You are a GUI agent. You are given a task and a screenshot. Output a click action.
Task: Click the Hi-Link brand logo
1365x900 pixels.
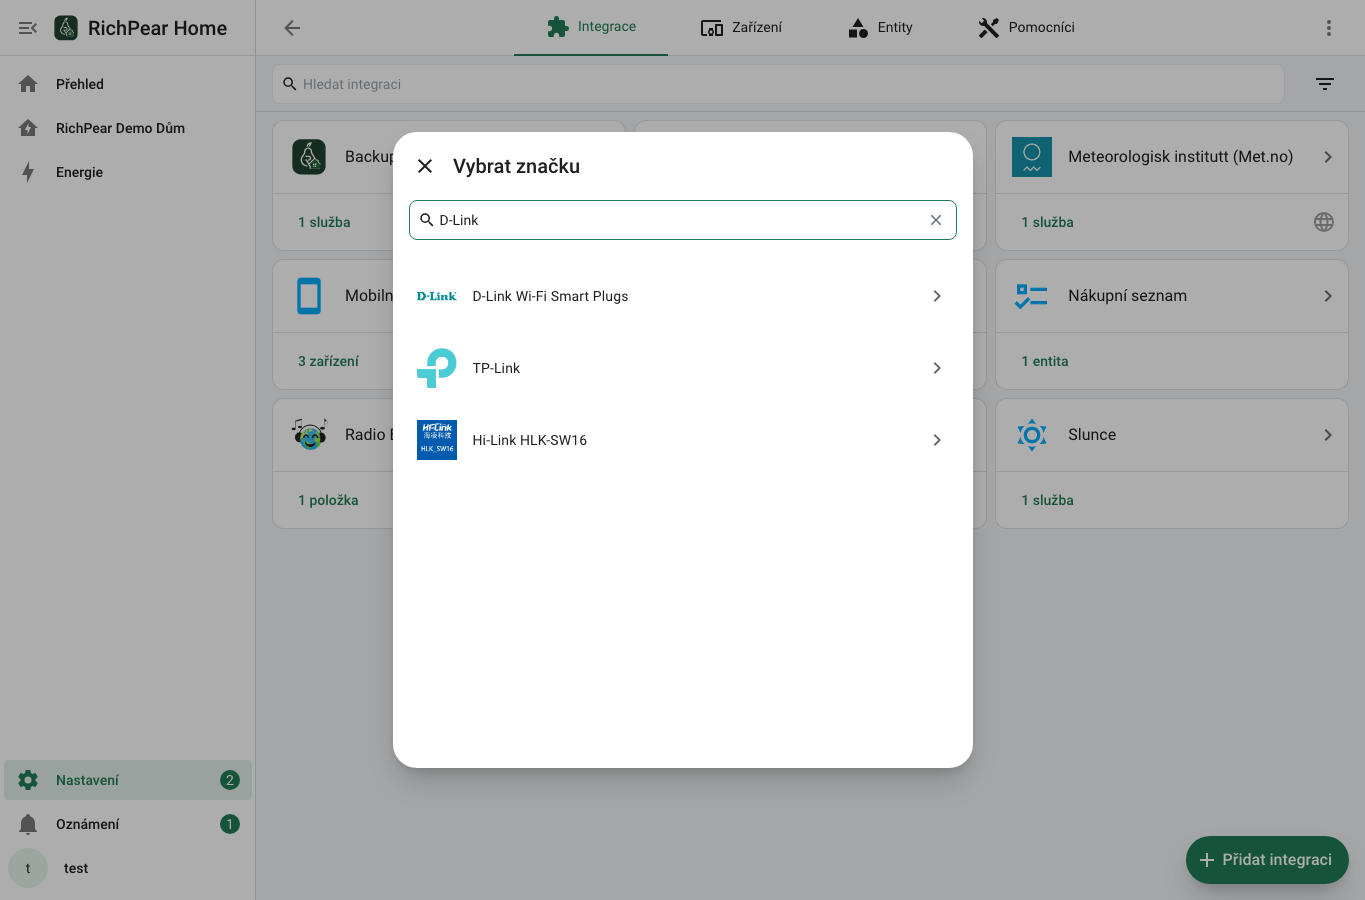[x=437, y=440]
